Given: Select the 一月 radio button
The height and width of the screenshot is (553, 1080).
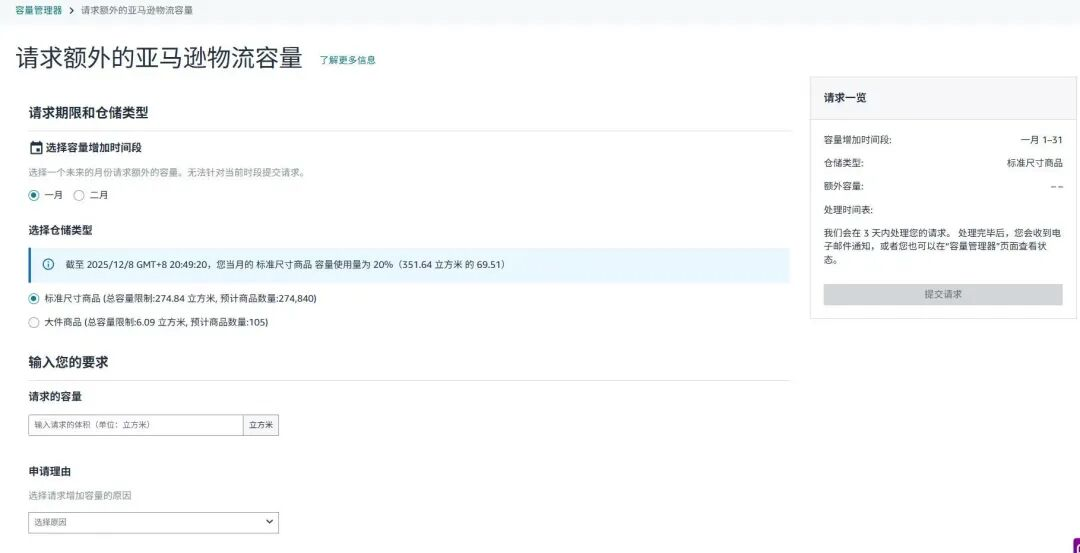Looking at the screenshot, I should pyautogui.click(x=34, y=195).
